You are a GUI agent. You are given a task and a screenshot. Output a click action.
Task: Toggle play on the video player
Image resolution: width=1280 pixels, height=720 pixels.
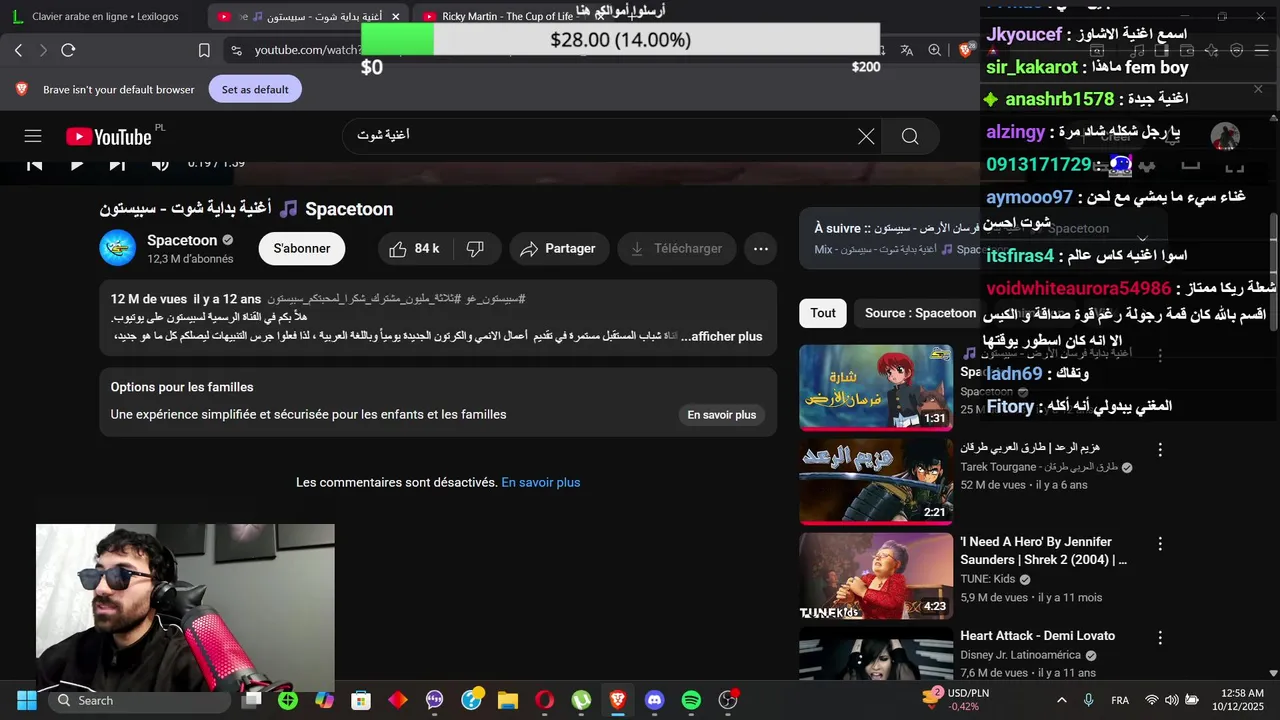(x=77, y=164)
